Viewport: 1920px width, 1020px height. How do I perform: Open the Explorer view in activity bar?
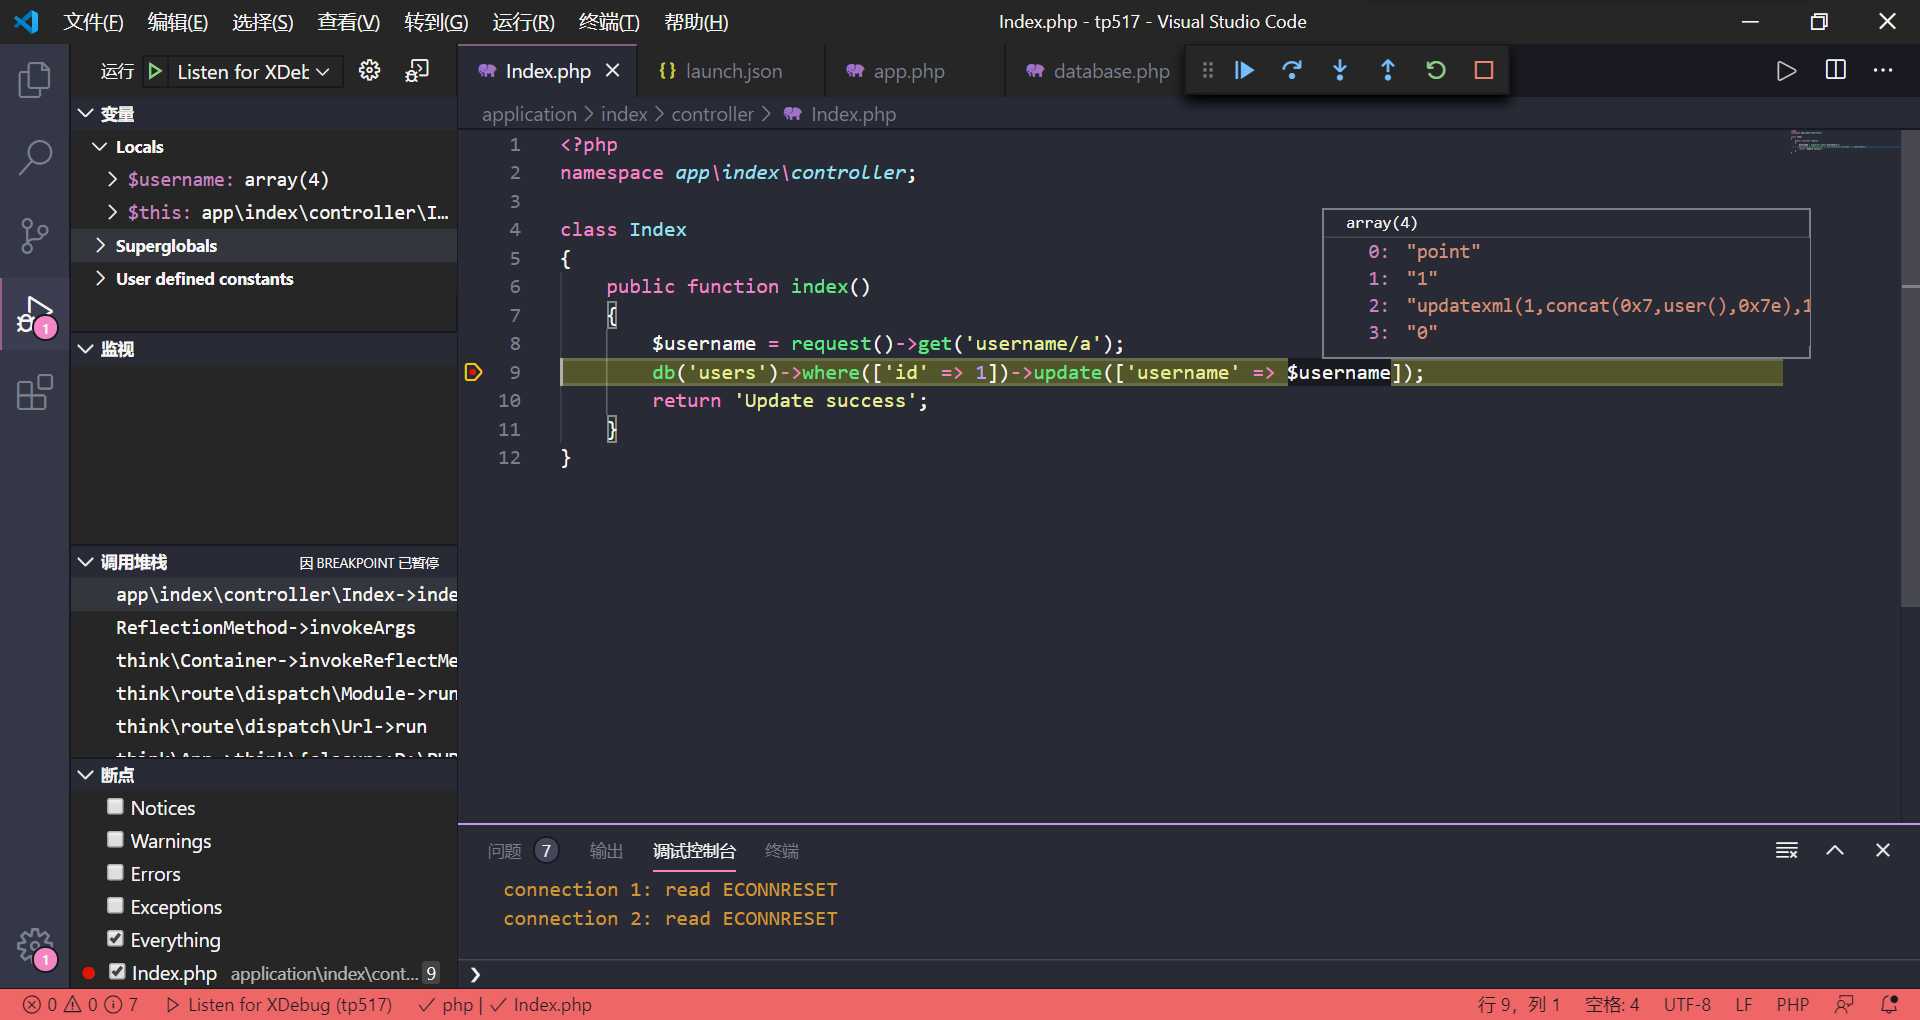click(35, 80)
